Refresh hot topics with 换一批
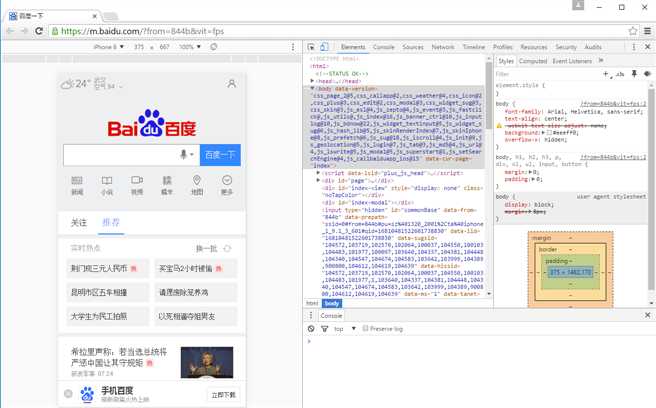656x408 pixels. click(x=213, y=249)
